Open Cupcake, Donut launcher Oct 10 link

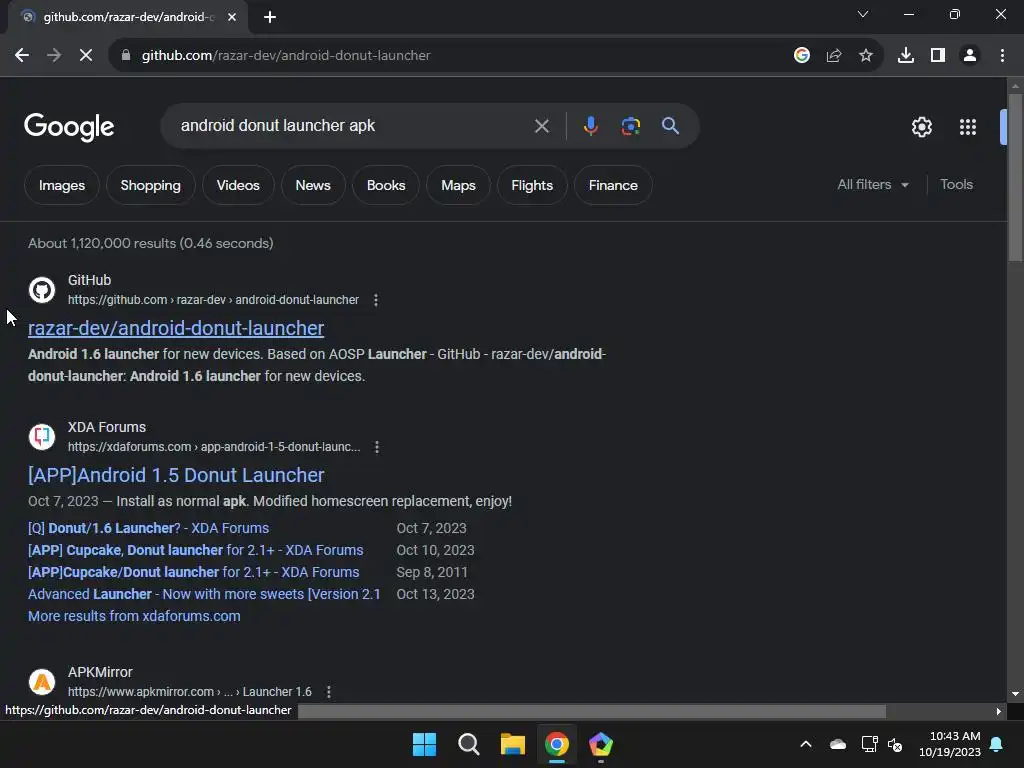click(195, 550)
